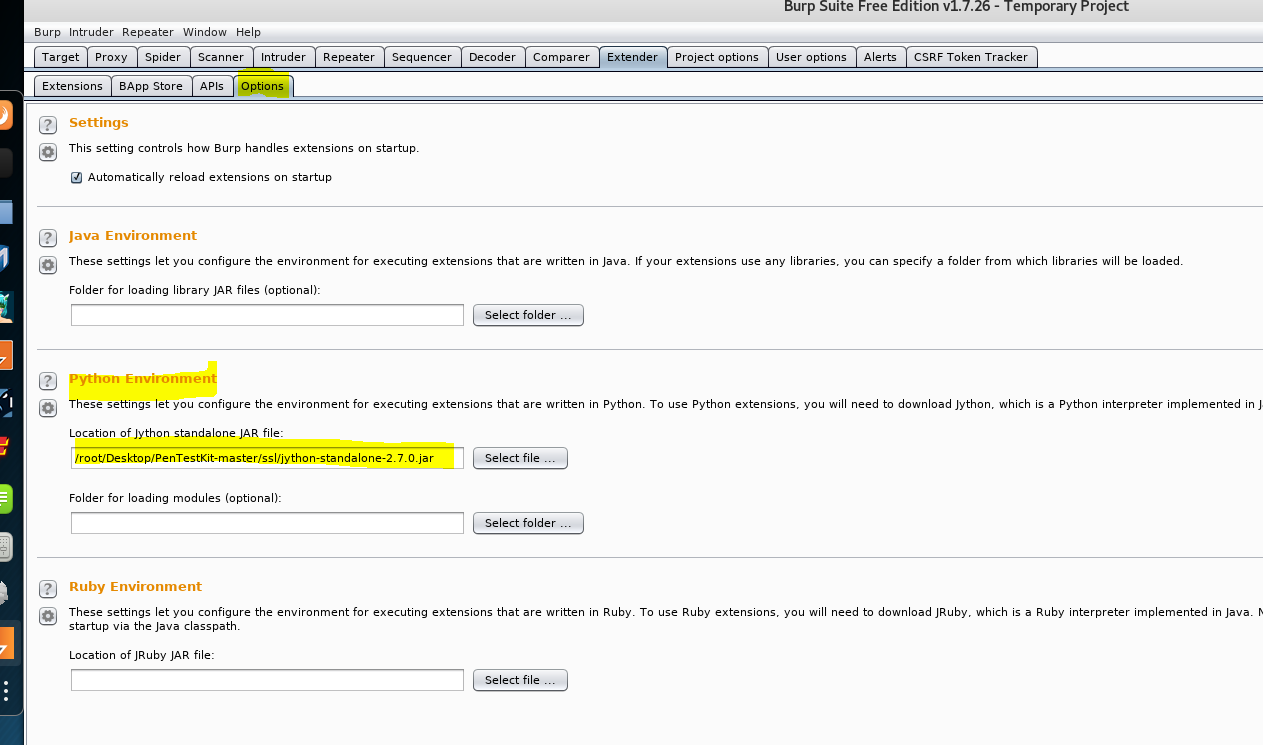Click the help icon beside Python Environment
The image size is (1263, 745).
(48, 381)
